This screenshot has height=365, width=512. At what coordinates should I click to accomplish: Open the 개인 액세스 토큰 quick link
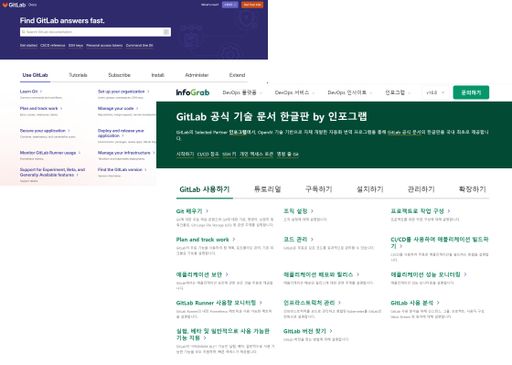click(x=256, y=154)
